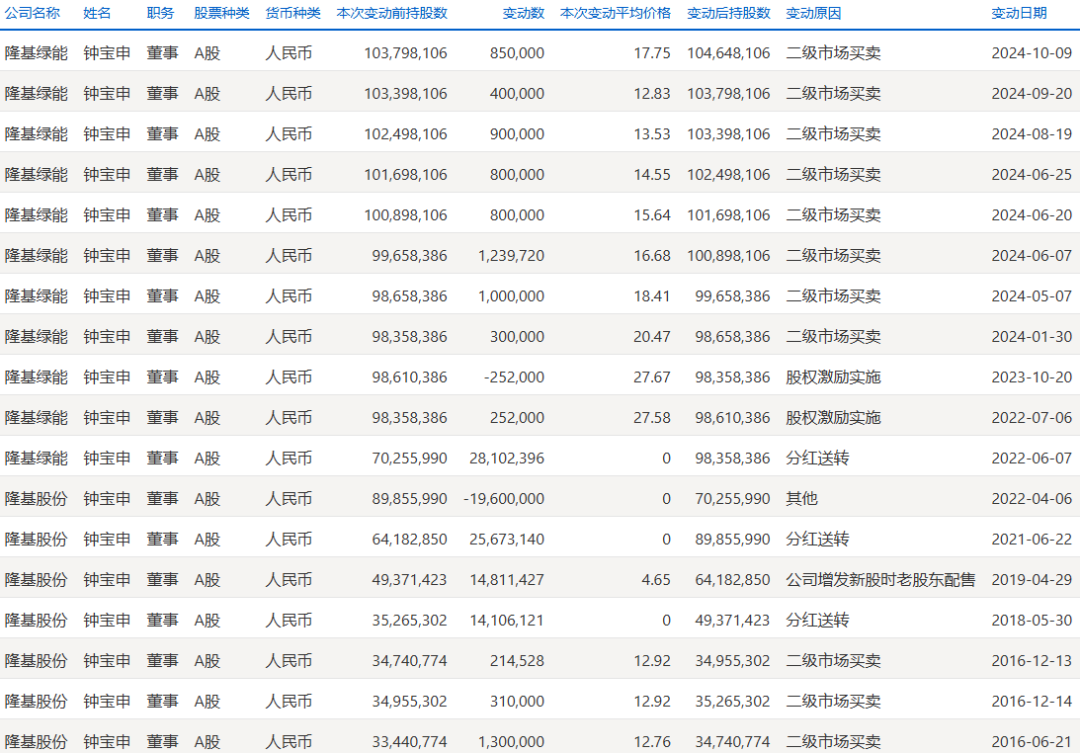Screen dimensions: 1080x753
Task: Click the 变动后持股数 column header
Action: point(729,13)
